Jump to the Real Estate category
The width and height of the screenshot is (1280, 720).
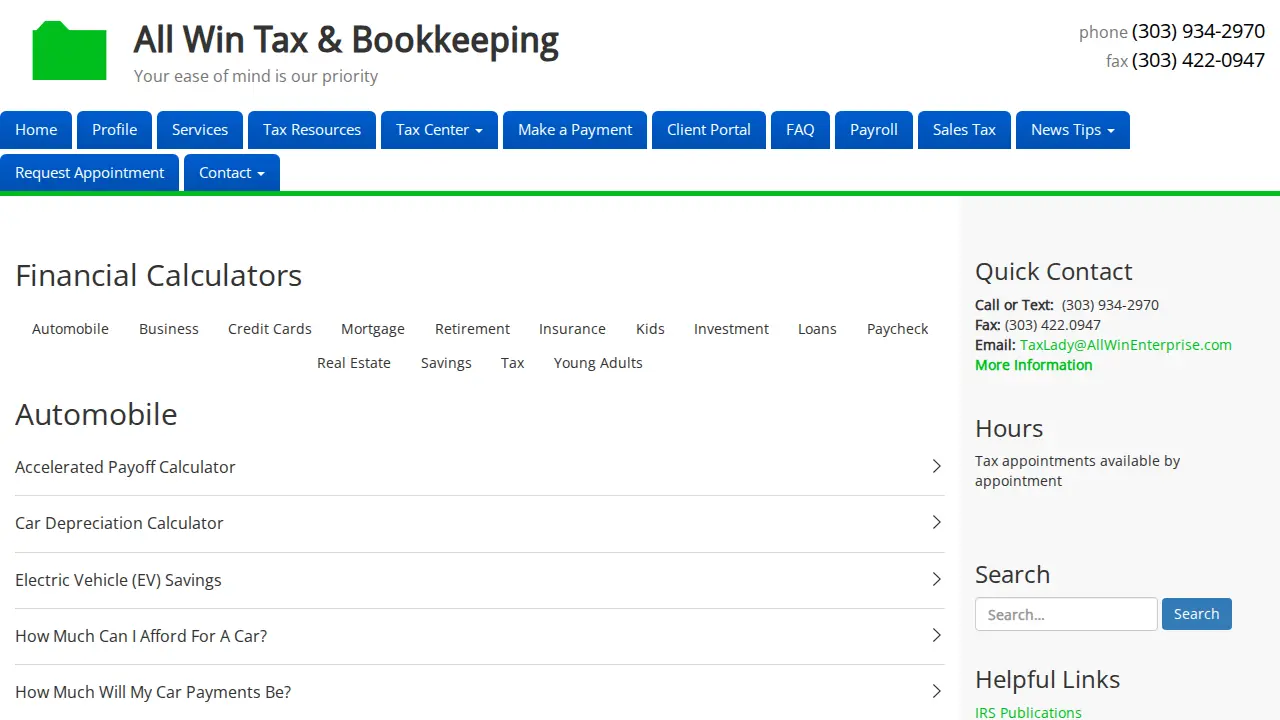tap(354, 363)
